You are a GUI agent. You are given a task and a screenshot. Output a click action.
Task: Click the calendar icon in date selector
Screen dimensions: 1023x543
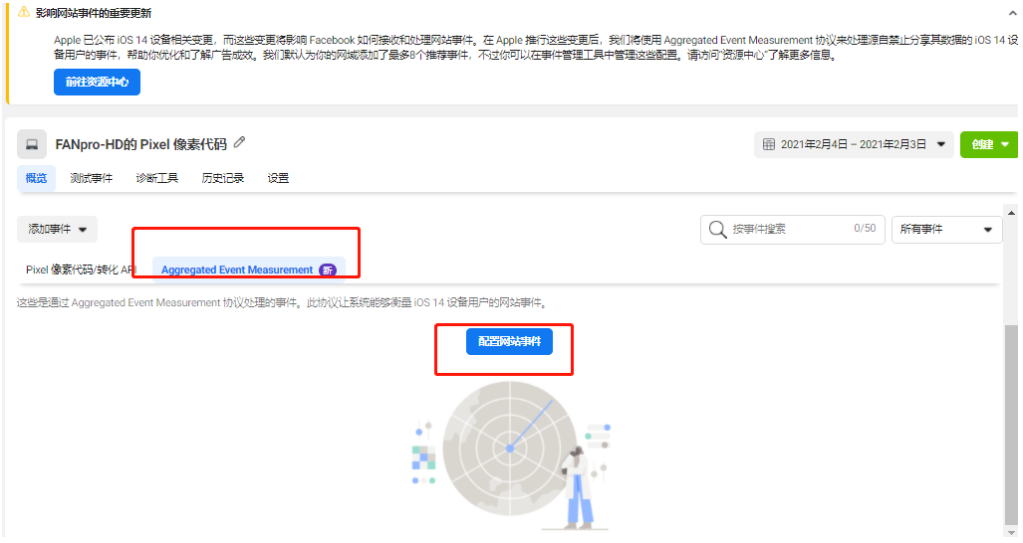769,144
